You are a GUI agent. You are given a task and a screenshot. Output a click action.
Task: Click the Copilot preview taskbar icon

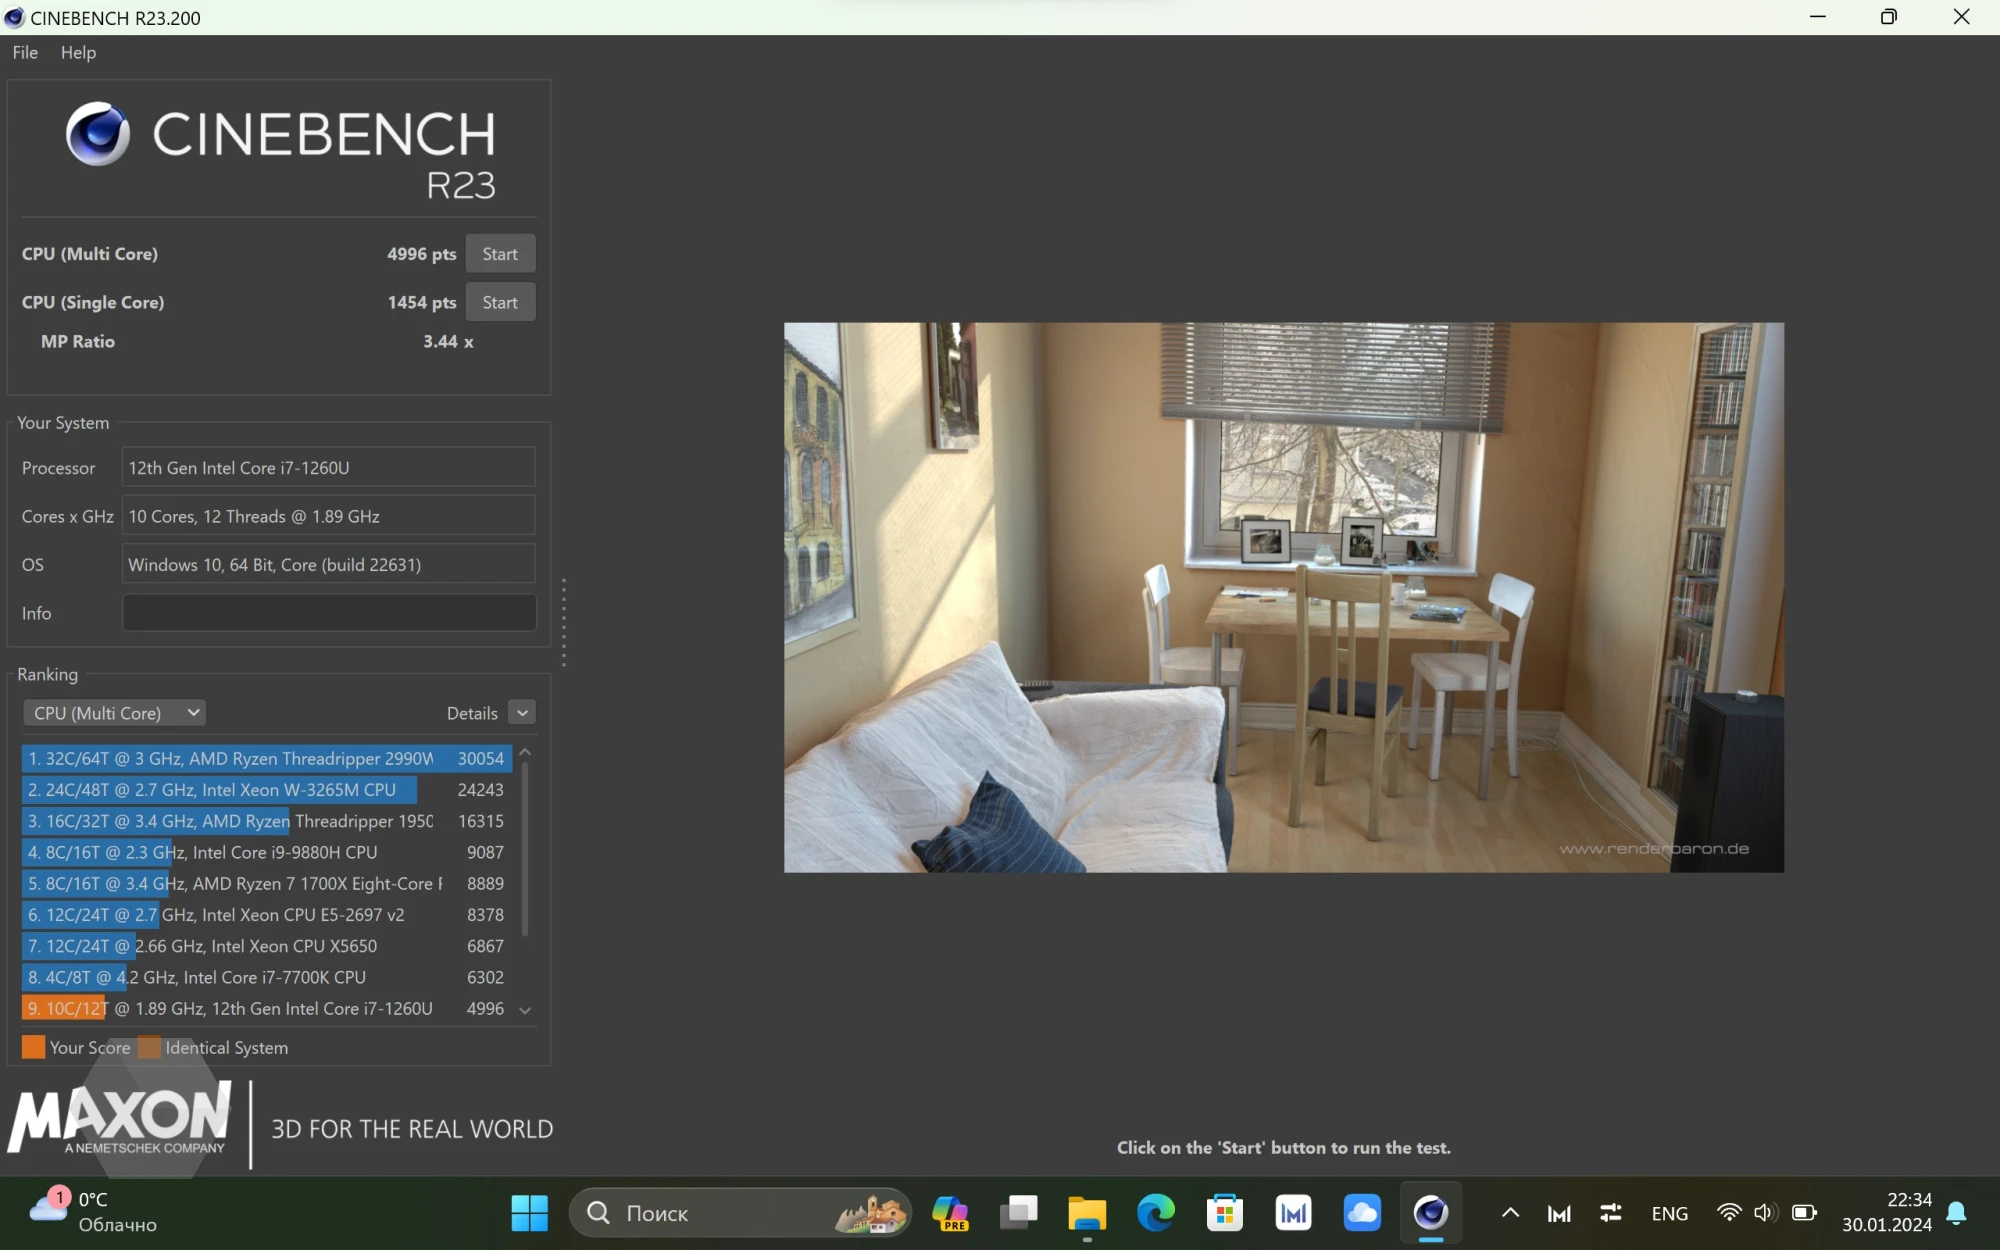point(949,1212)
